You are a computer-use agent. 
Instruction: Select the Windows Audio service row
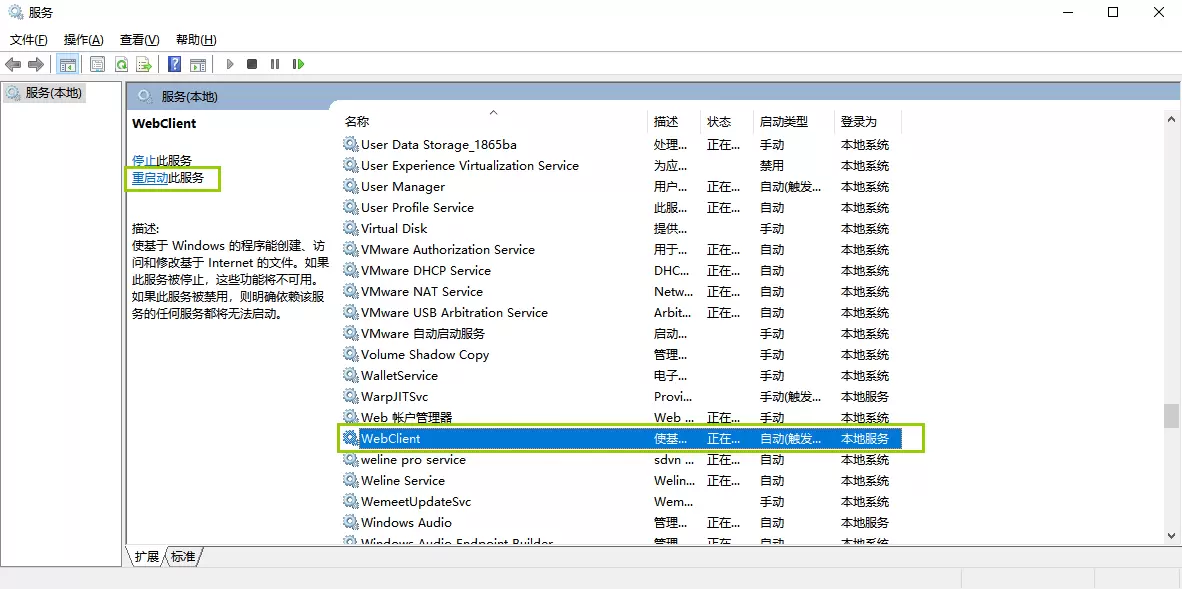coord(406,523)
